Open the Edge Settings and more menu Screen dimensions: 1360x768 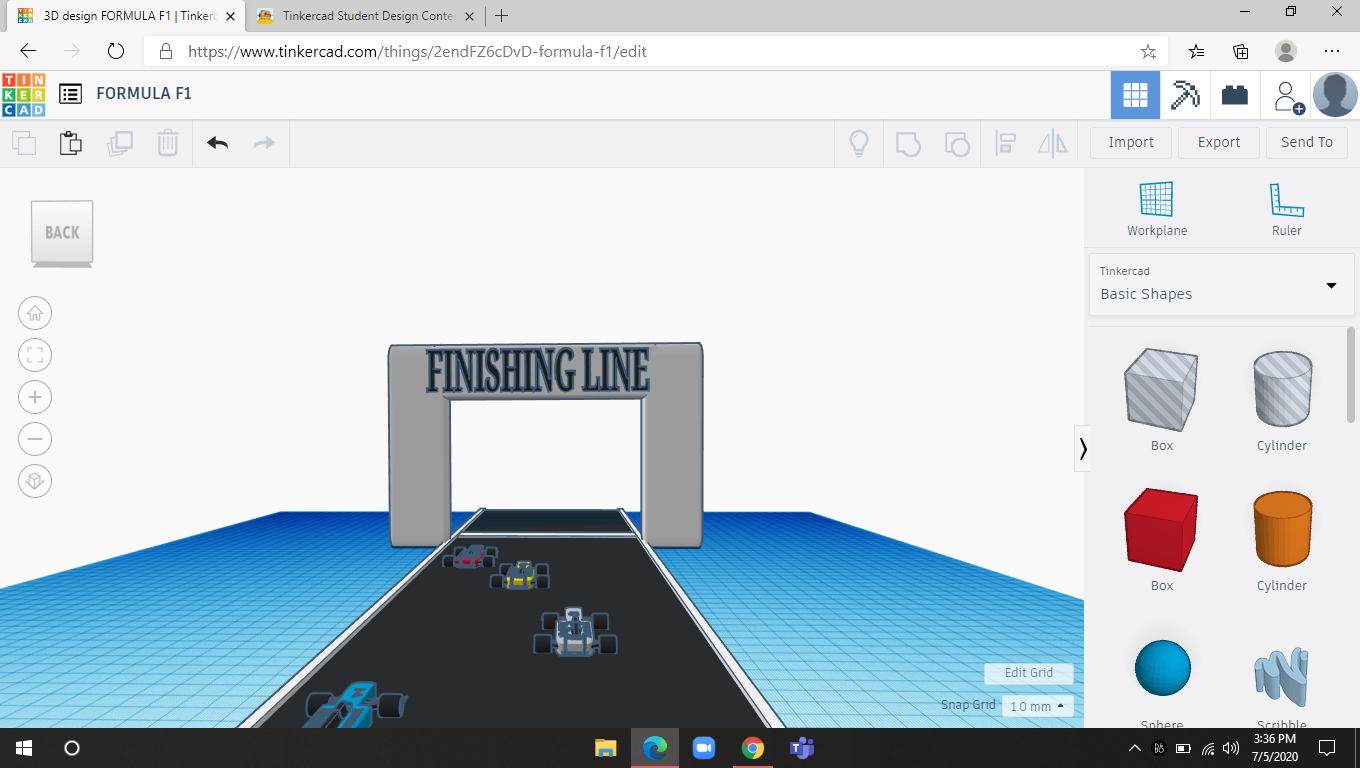point(1332,51)
